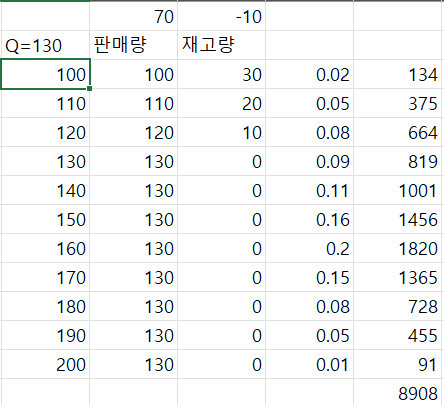This screenshot has width=444, height=405.
Task: Select the 150 cell in the Q=130 column
Action: point(45,219)
